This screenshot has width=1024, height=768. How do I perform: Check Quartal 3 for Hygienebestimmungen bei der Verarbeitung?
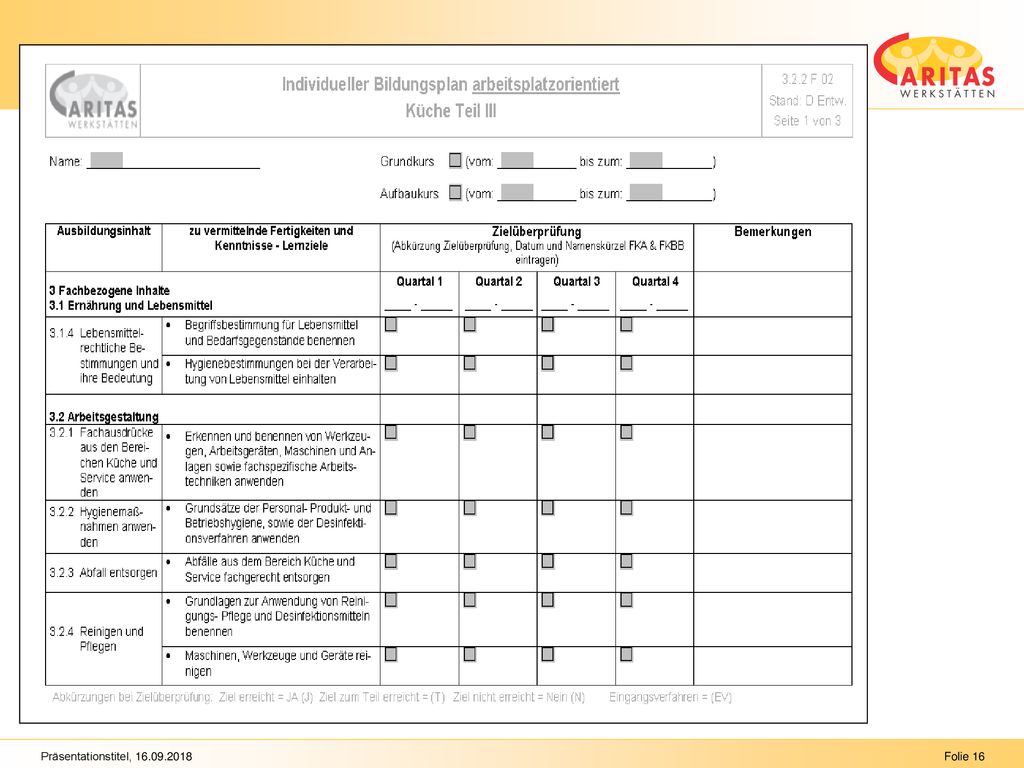pyautogui.click(x=548, y=363)
